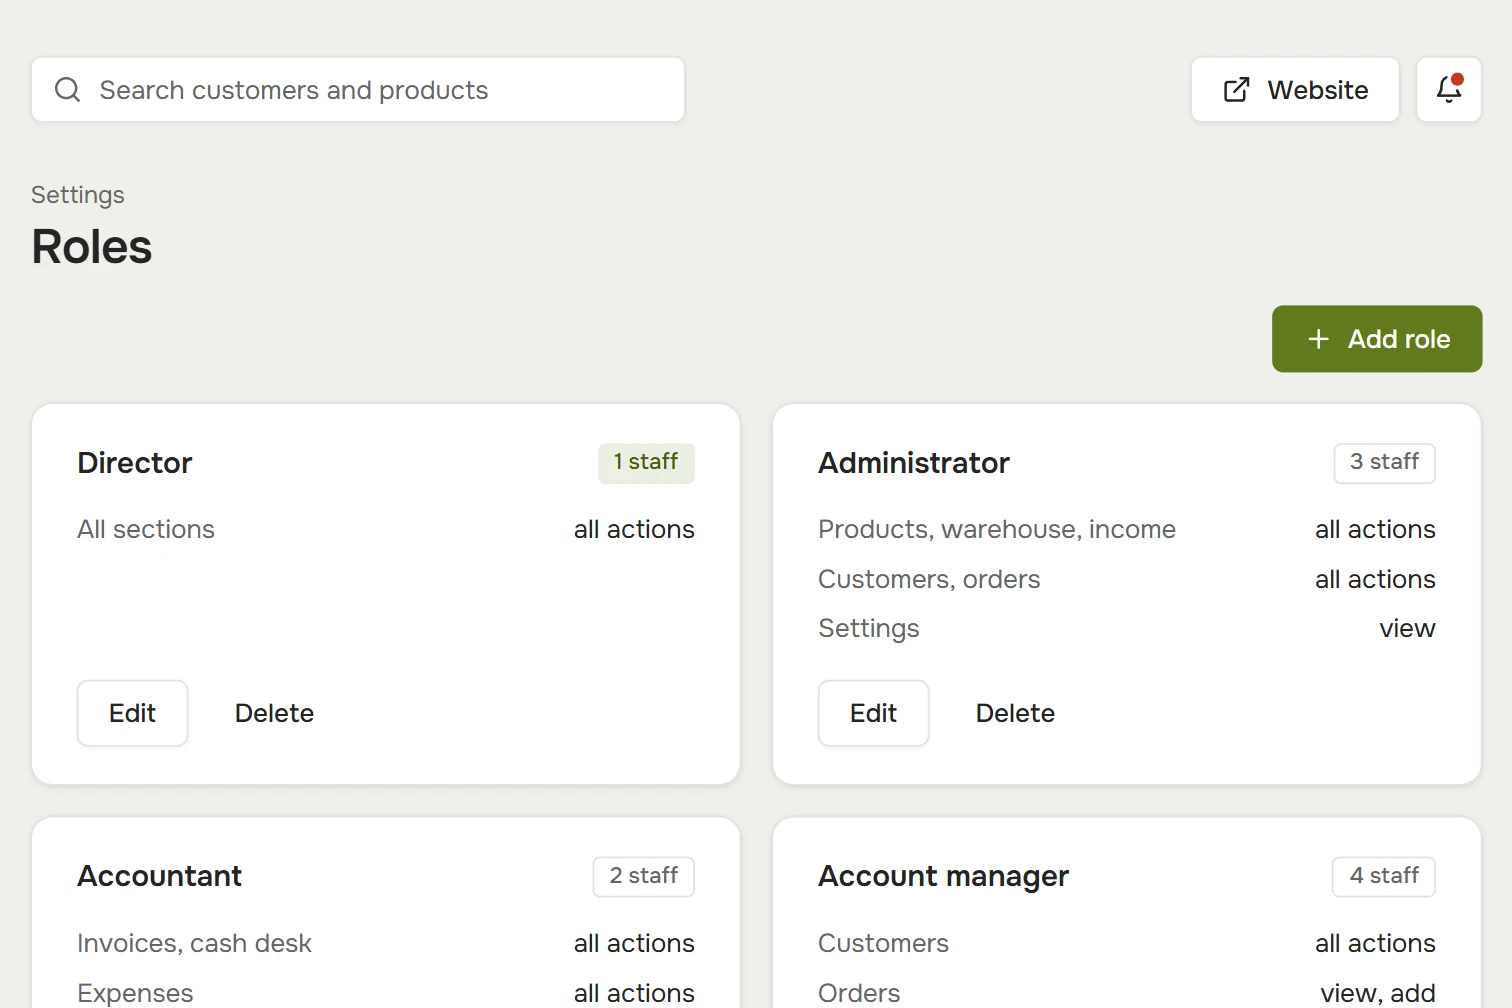Select the Account manager card title

coord(944,877)
